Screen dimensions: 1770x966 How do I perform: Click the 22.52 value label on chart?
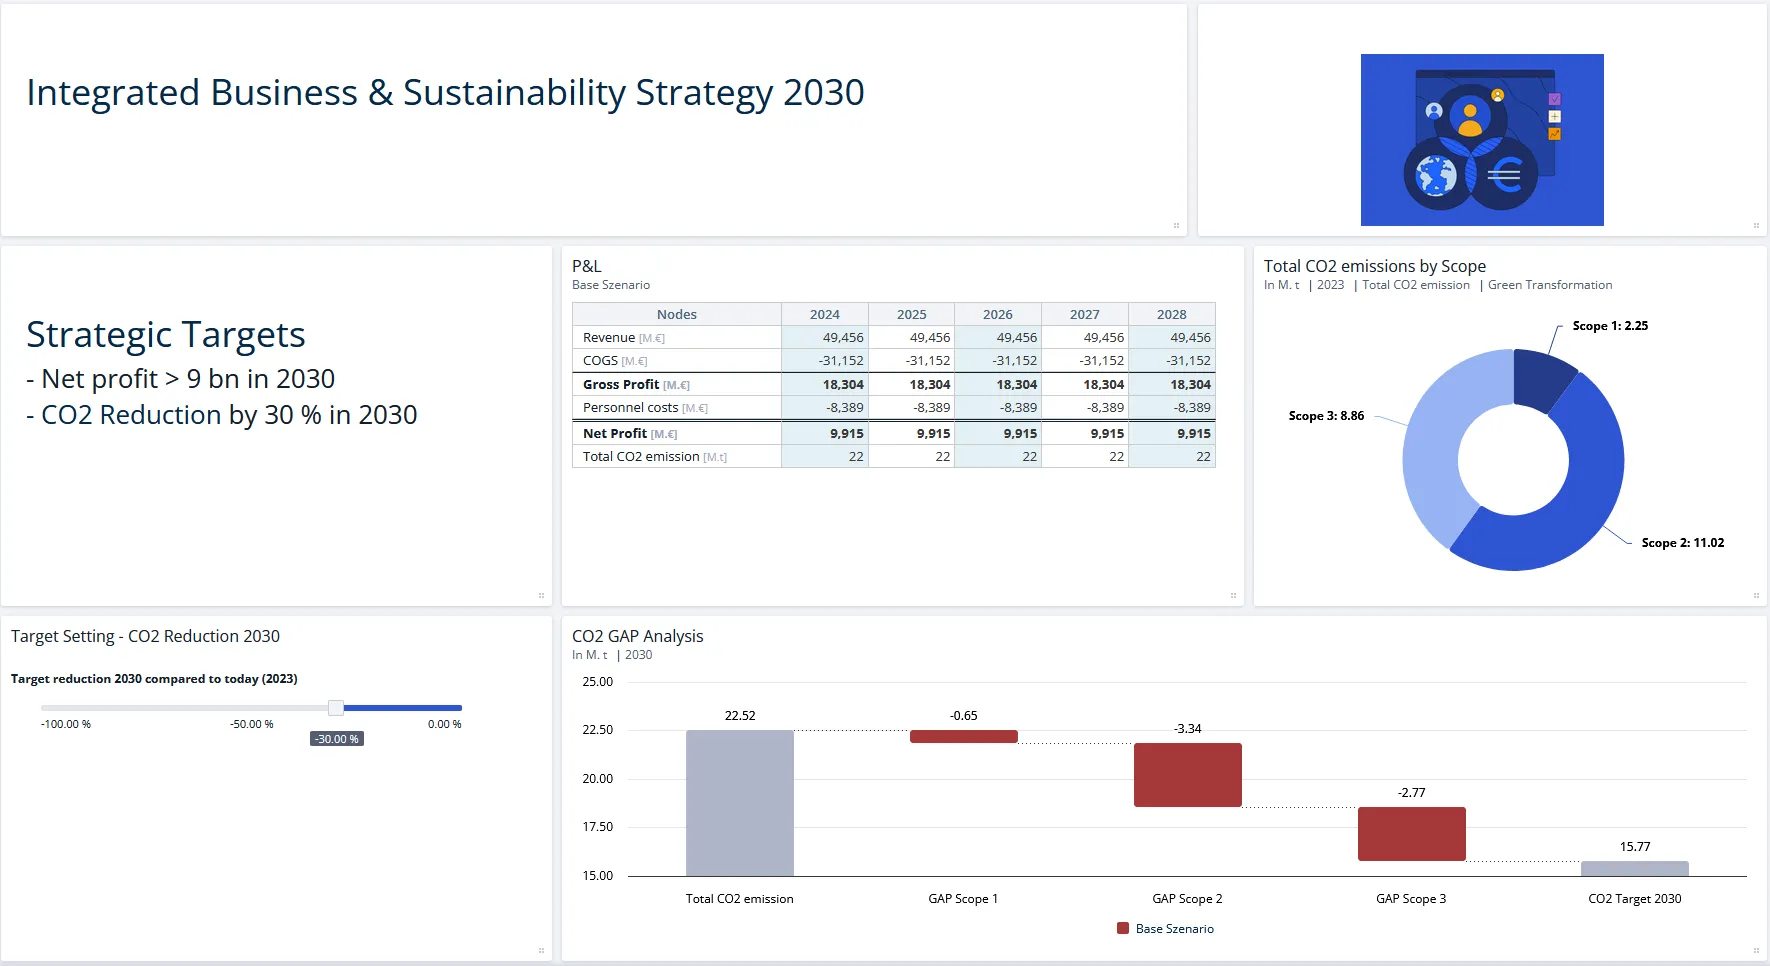tap(740, 716)
